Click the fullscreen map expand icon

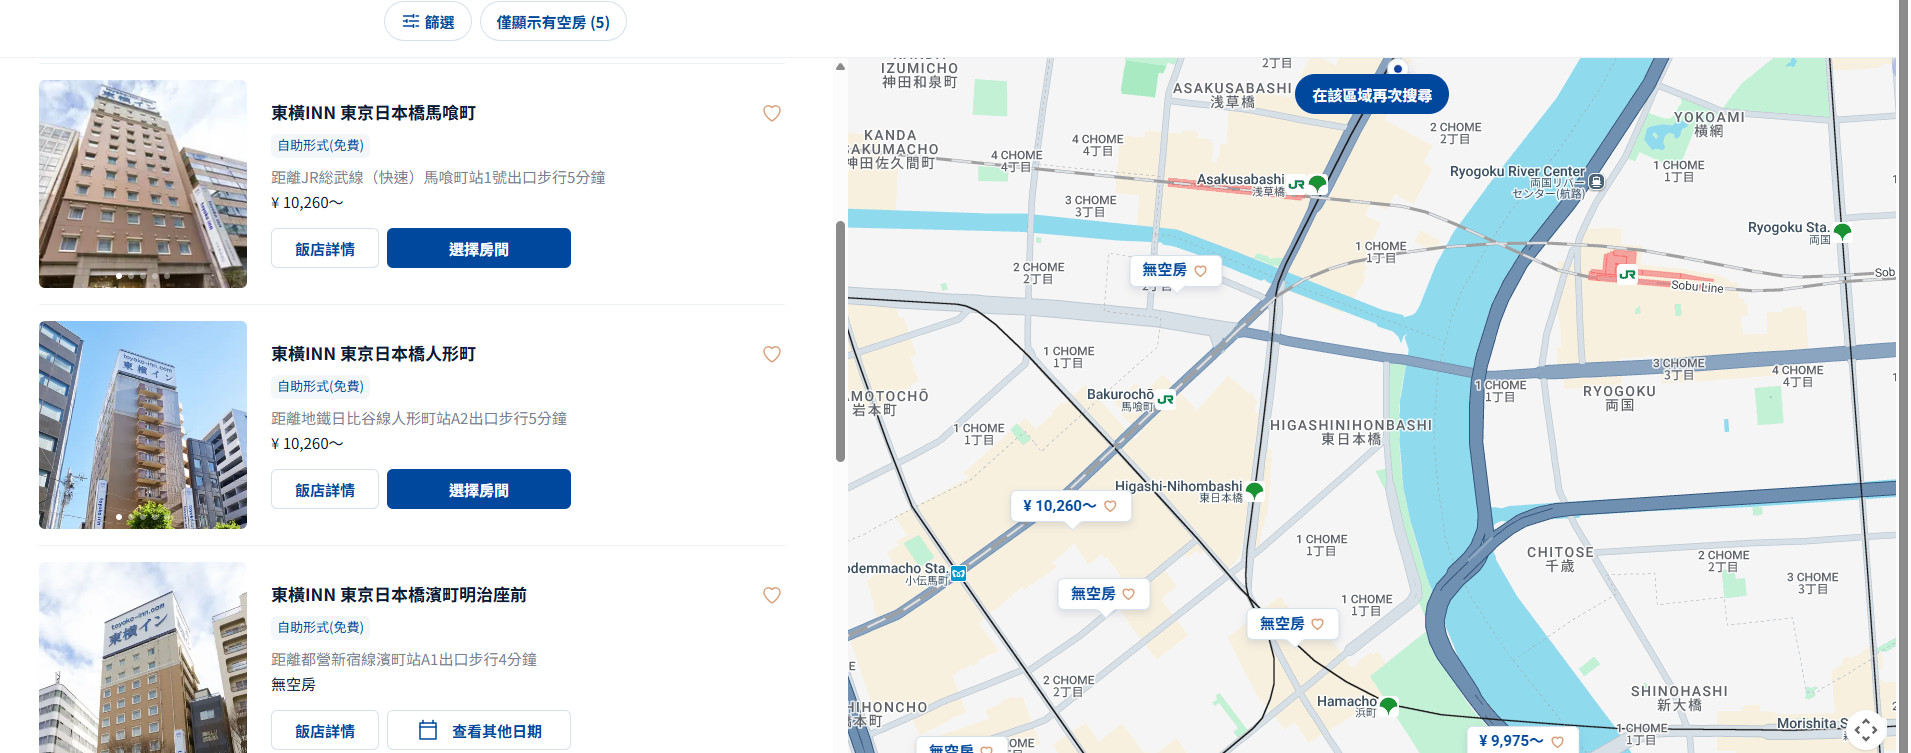click(x=1865, y=729)
